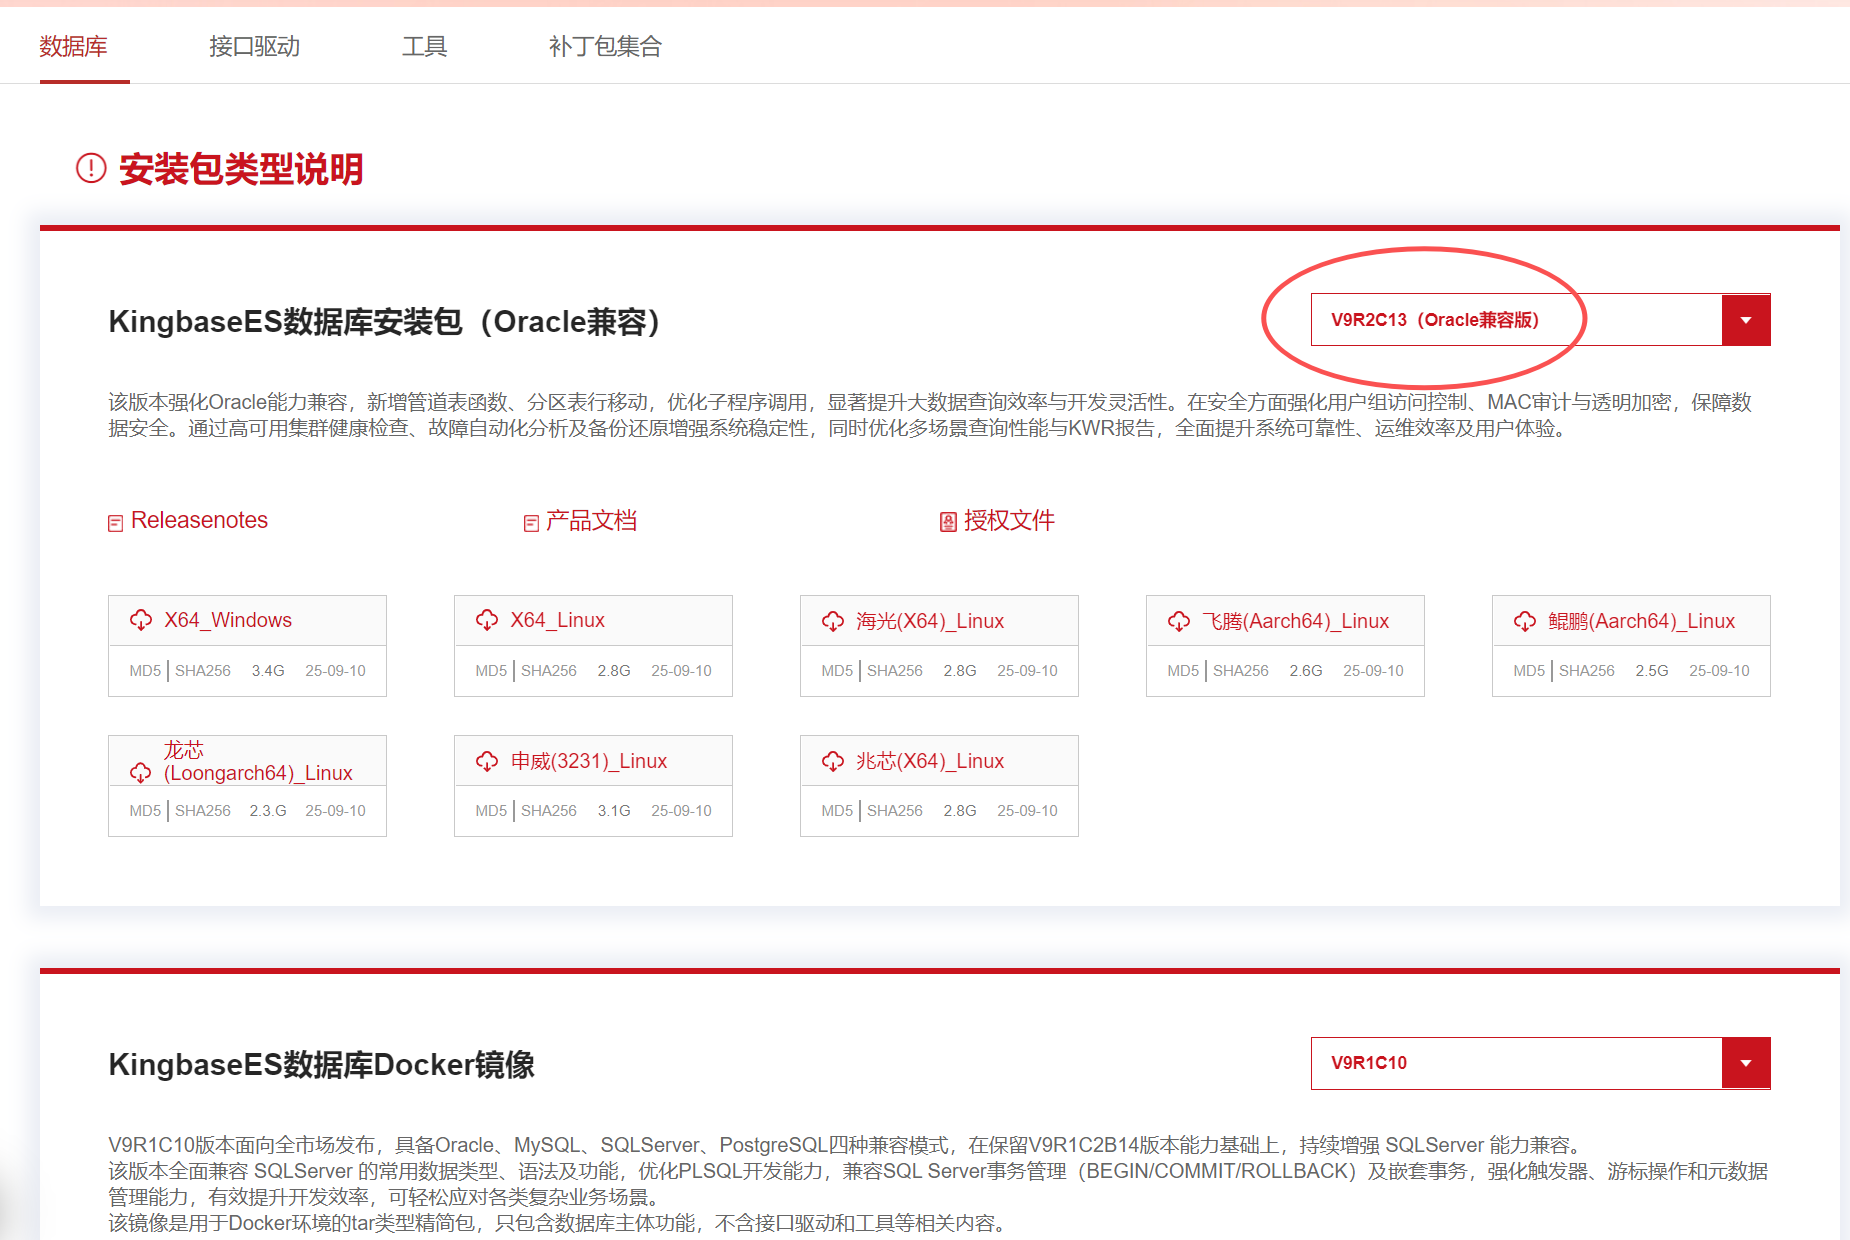
Task: Download the 兆芯(X64)_Linux package
Action: click(x=930, y=761)
